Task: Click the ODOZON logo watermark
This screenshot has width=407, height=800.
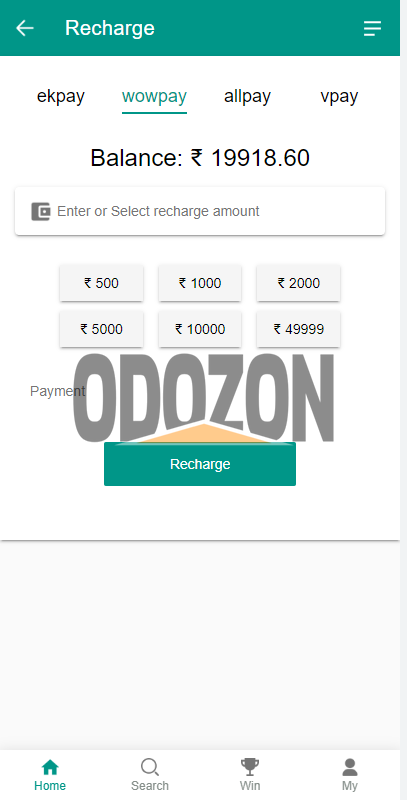Action: [x=204, y=398]
